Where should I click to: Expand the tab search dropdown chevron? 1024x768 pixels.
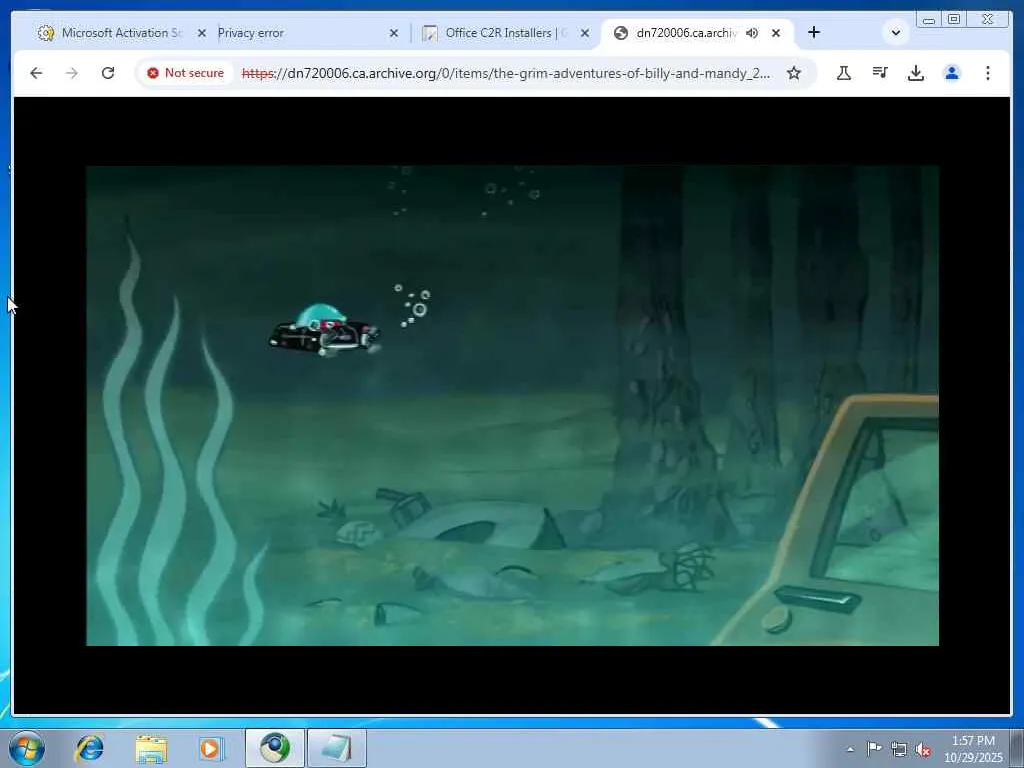pyautogui.click(x=896, y=33)
